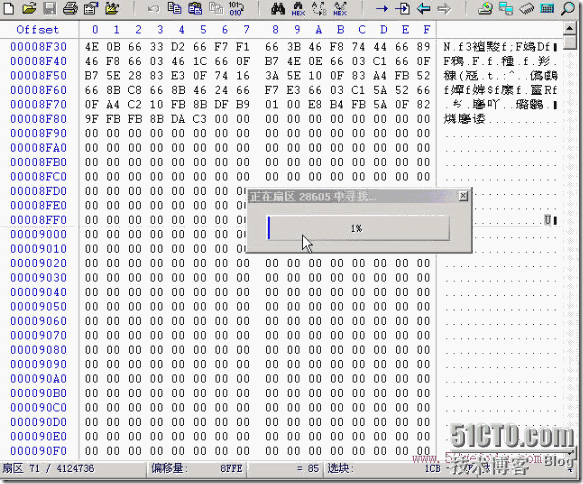The image size is (583, 484).
Task: Click the progress dialog title bar text
Action: 312,196
